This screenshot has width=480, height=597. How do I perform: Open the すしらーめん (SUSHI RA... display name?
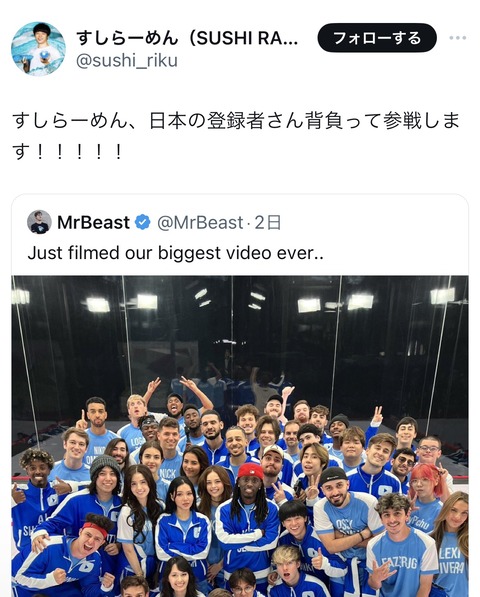[187, 37]
